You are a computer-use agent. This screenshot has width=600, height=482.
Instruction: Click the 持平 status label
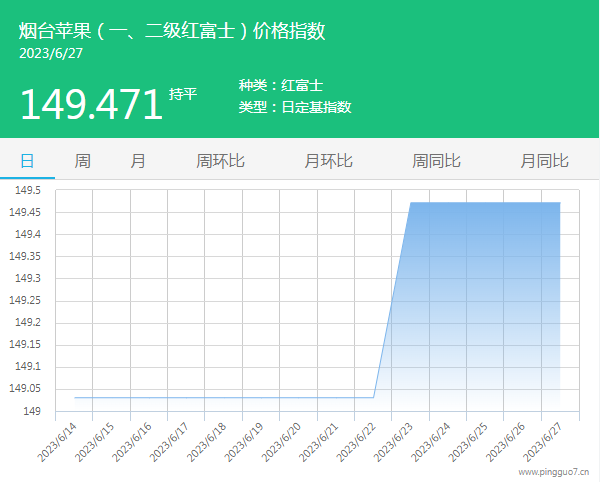coord(183,94)
